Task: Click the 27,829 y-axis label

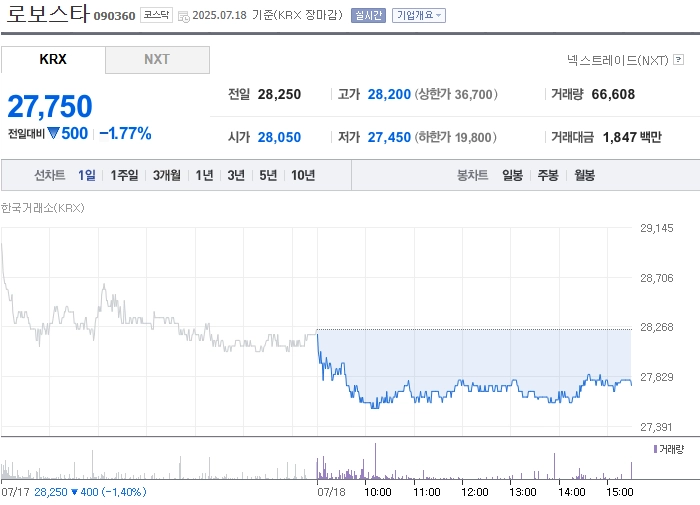Action: 657,377
